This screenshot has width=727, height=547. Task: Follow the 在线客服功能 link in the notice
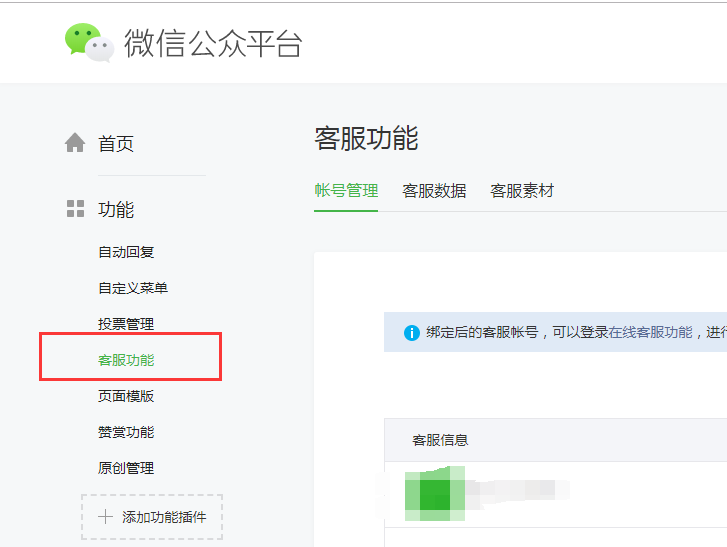coord(650,332)
